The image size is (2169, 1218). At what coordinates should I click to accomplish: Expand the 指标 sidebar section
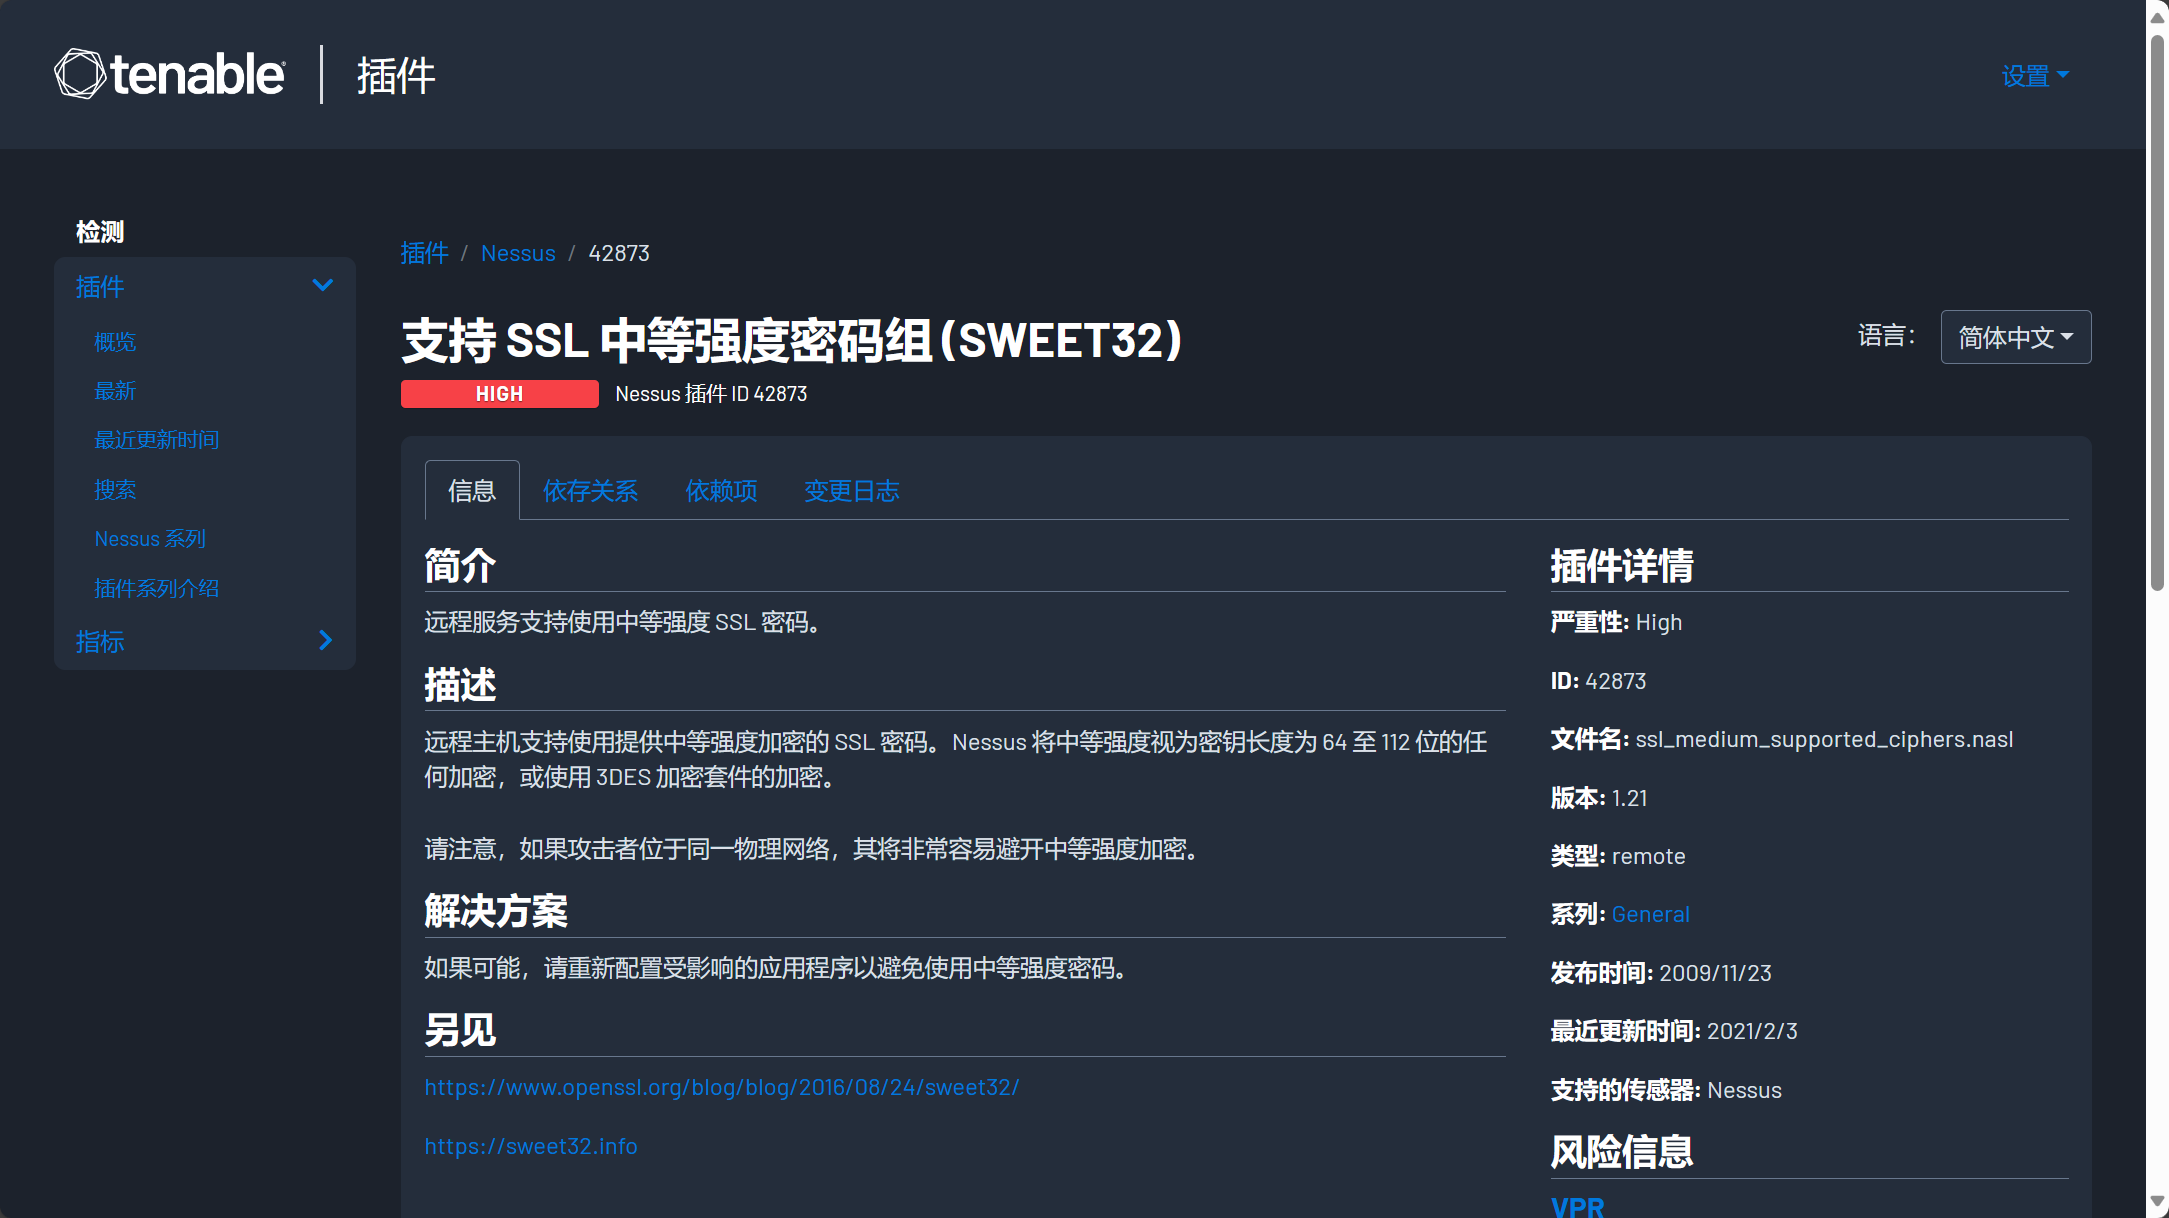coord(324,640)
